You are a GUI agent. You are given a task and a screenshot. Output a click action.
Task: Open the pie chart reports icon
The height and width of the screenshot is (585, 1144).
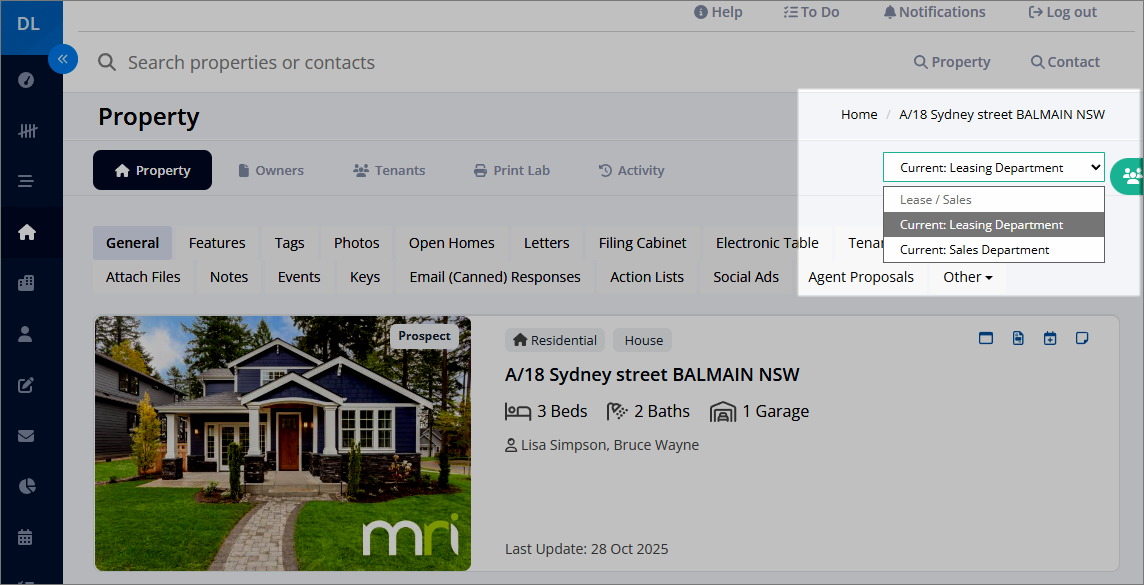26,487
